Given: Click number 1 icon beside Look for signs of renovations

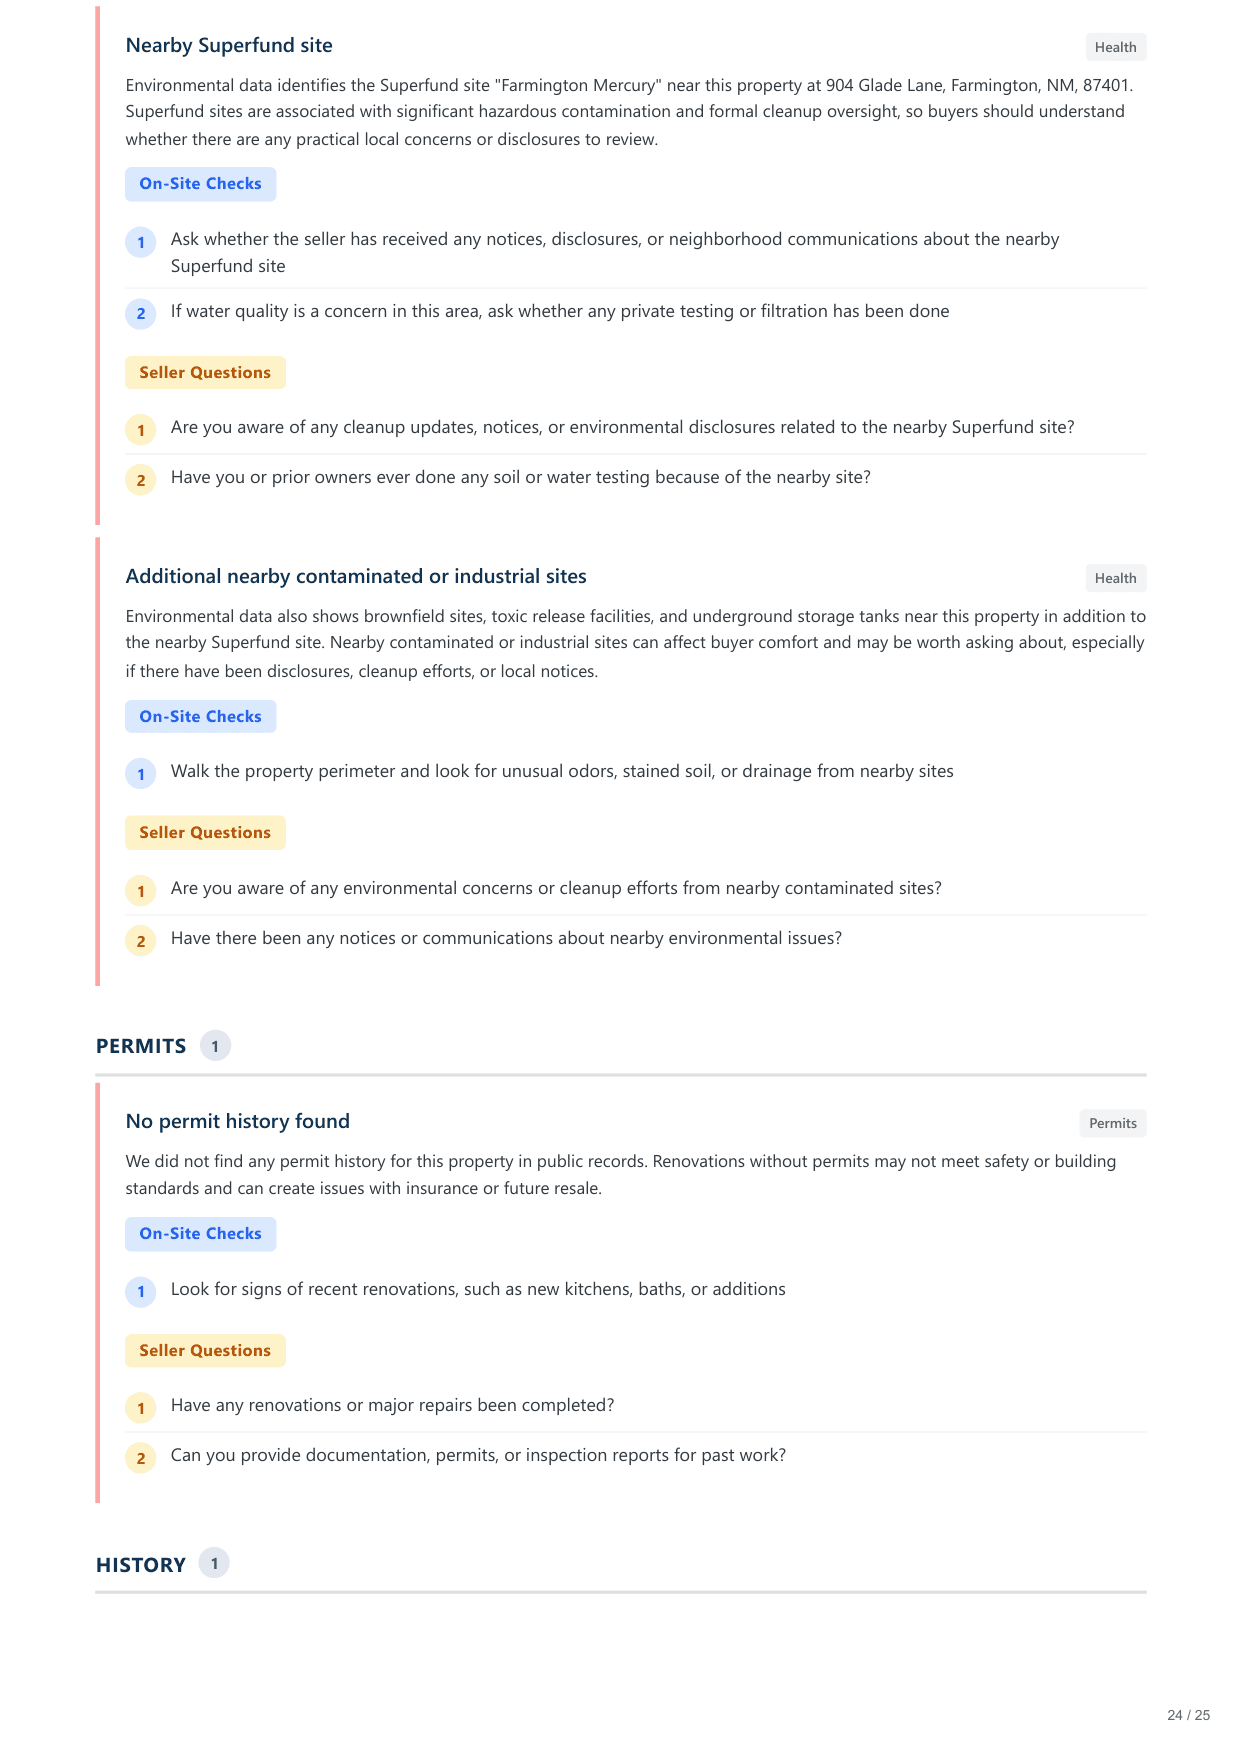Looking at the screenshot, I should (x=141, y=1292).
